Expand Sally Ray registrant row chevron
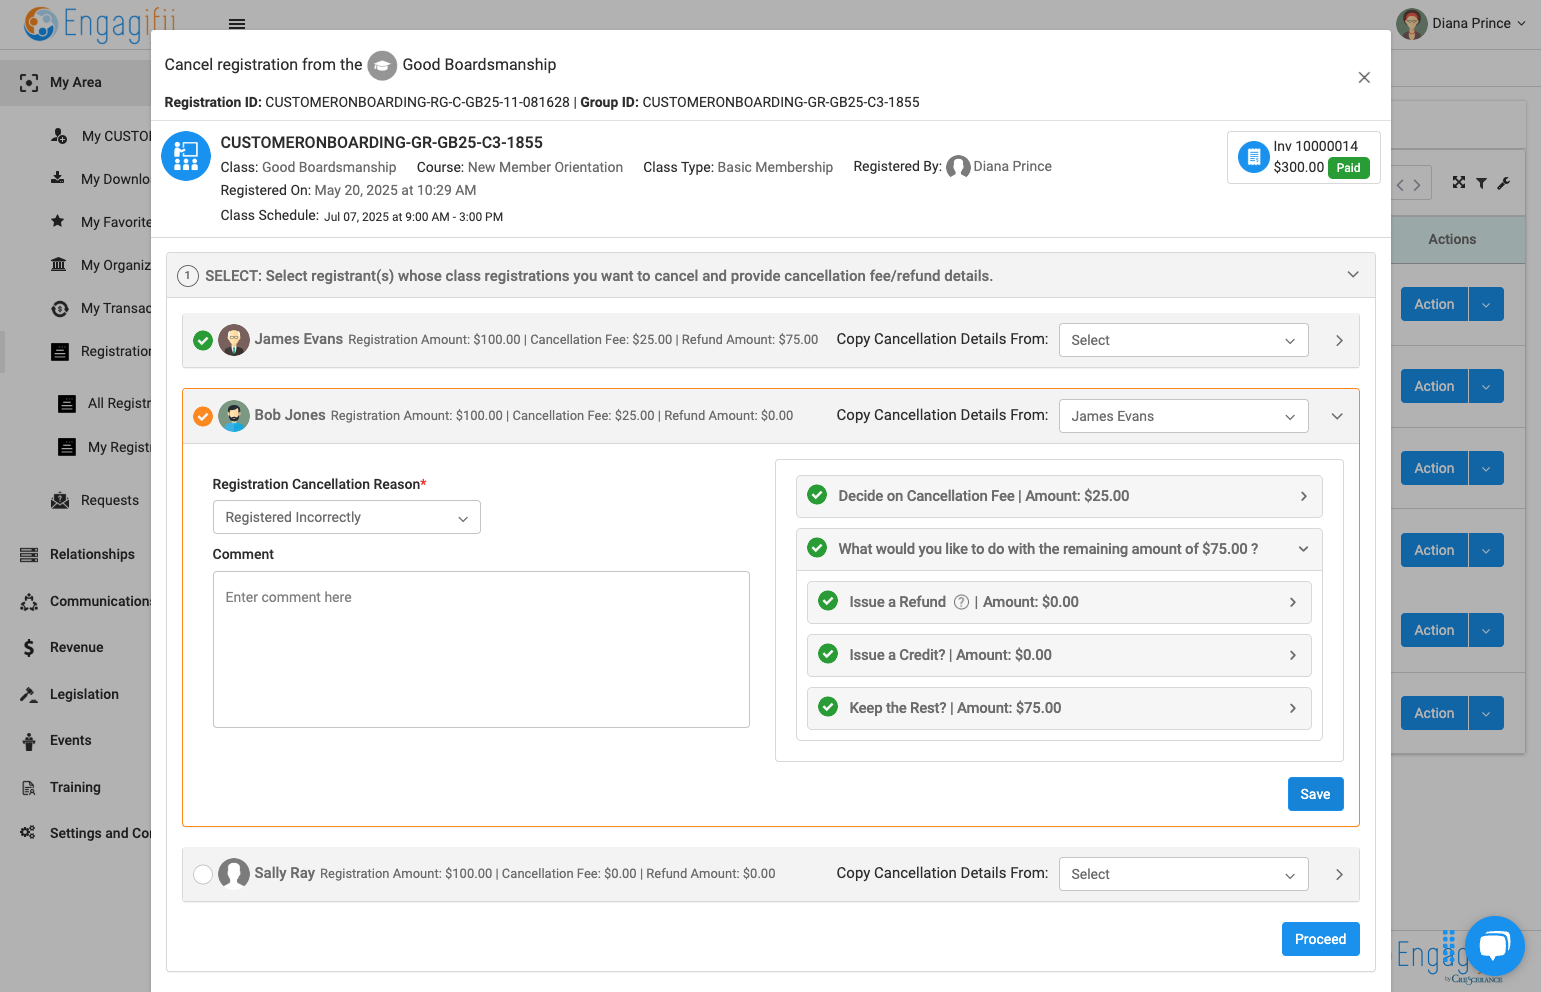Viewport: 1541px width, 992px height. pos(1339,874)
